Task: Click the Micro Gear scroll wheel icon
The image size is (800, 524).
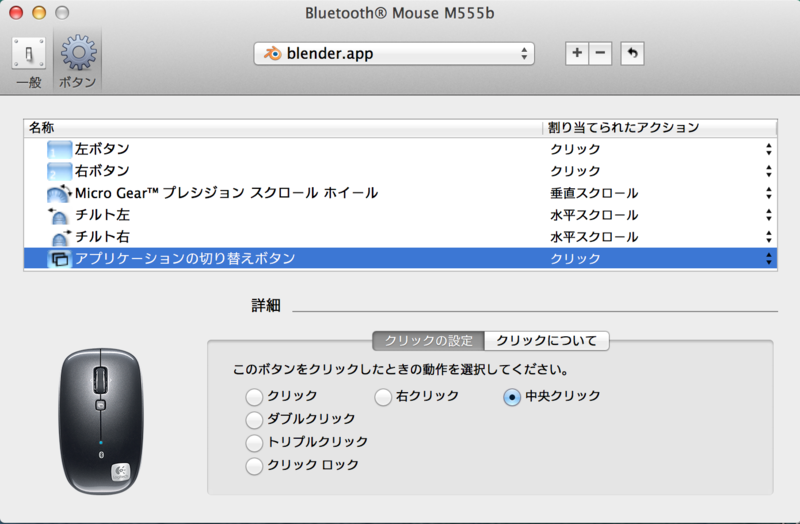Action: (59, 193)
